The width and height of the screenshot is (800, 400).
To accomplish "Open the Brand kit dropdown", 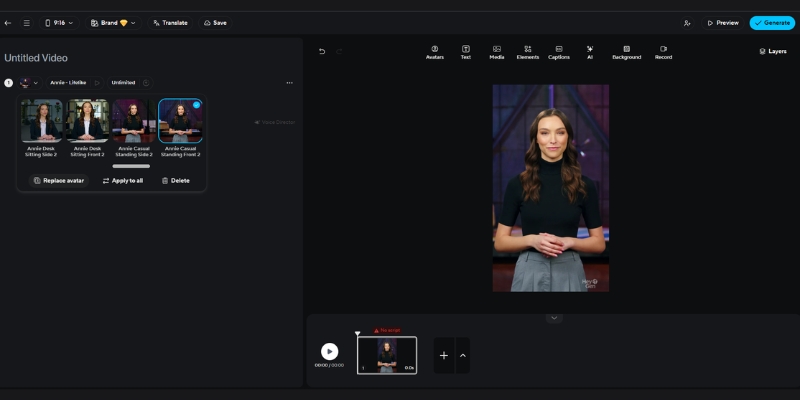I will pyautogui.click(x=113, y=23).
